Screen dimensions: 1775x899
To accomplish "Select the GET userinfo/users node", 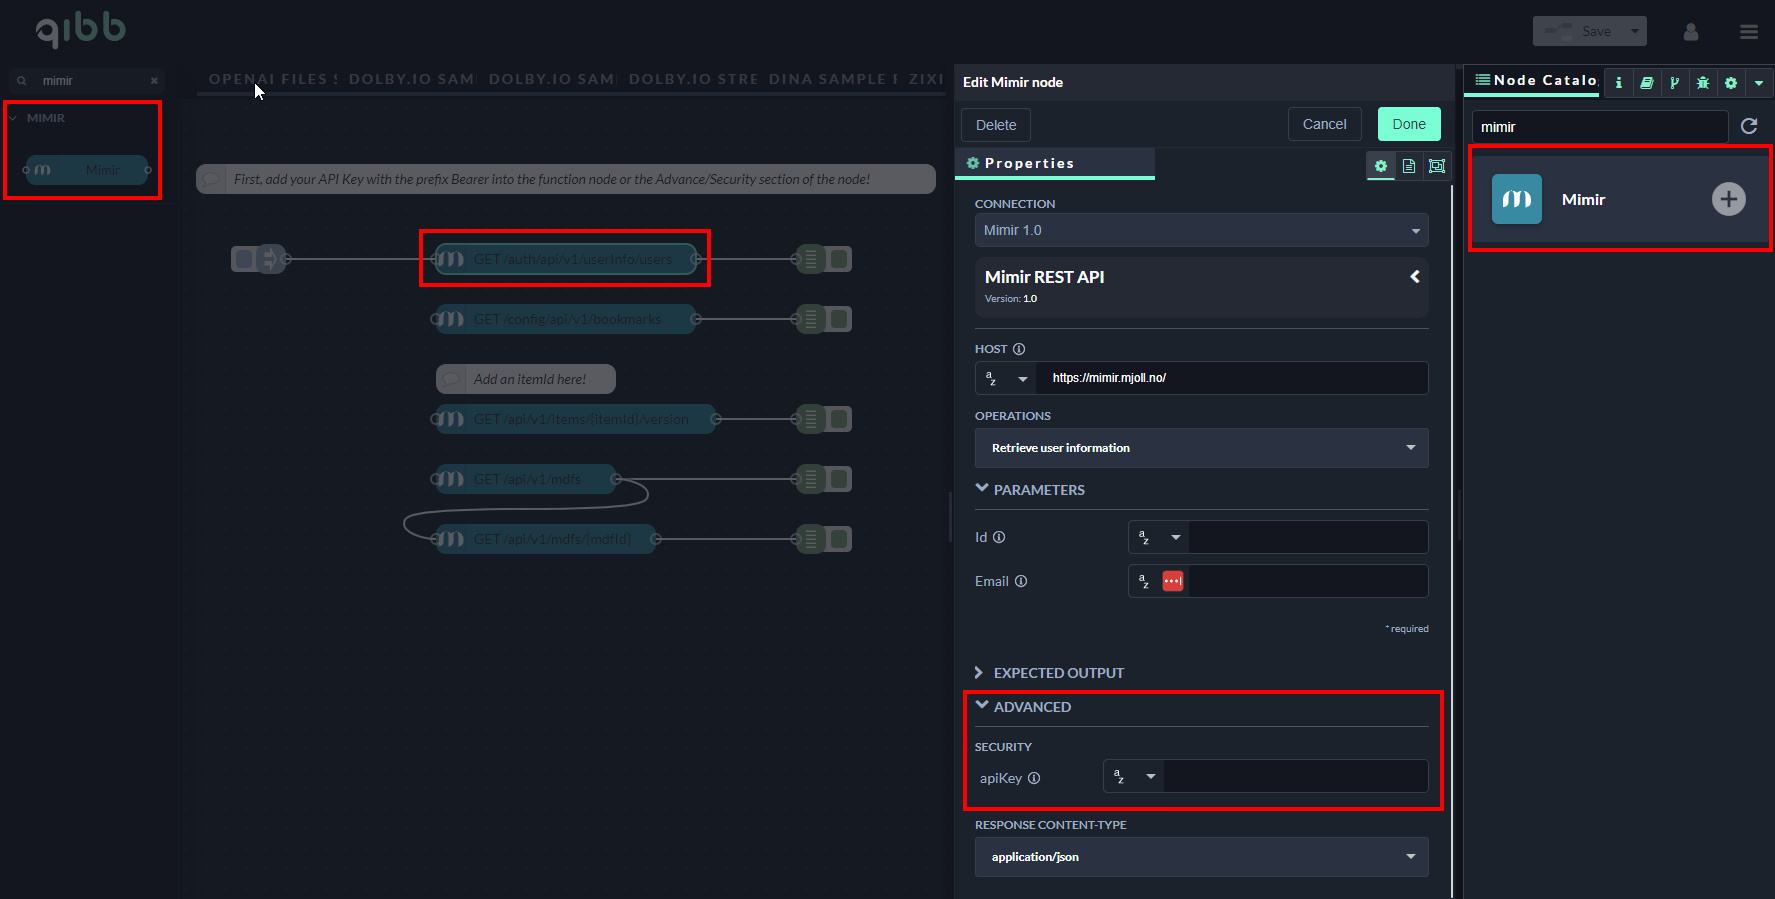I will 567,259.
